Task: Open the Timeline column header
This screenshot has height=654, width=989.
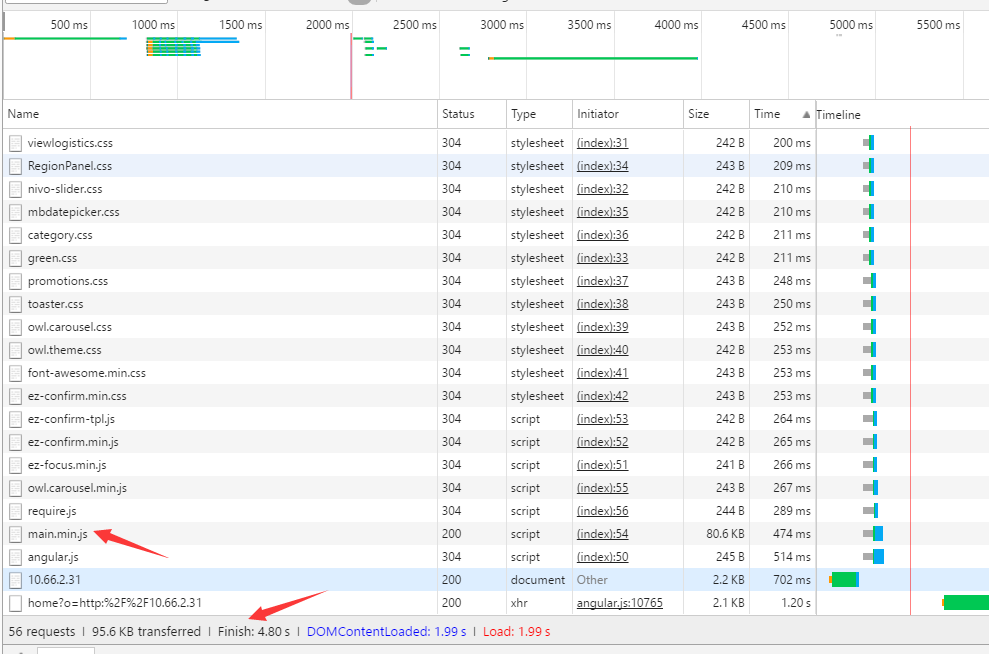Action: tap(902, 114)
